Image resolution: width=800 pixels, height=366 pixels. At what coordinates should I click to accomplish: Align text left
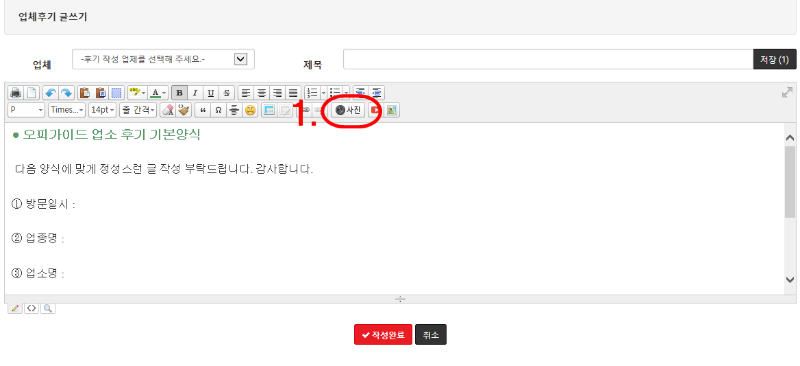(x=246, y=93)
